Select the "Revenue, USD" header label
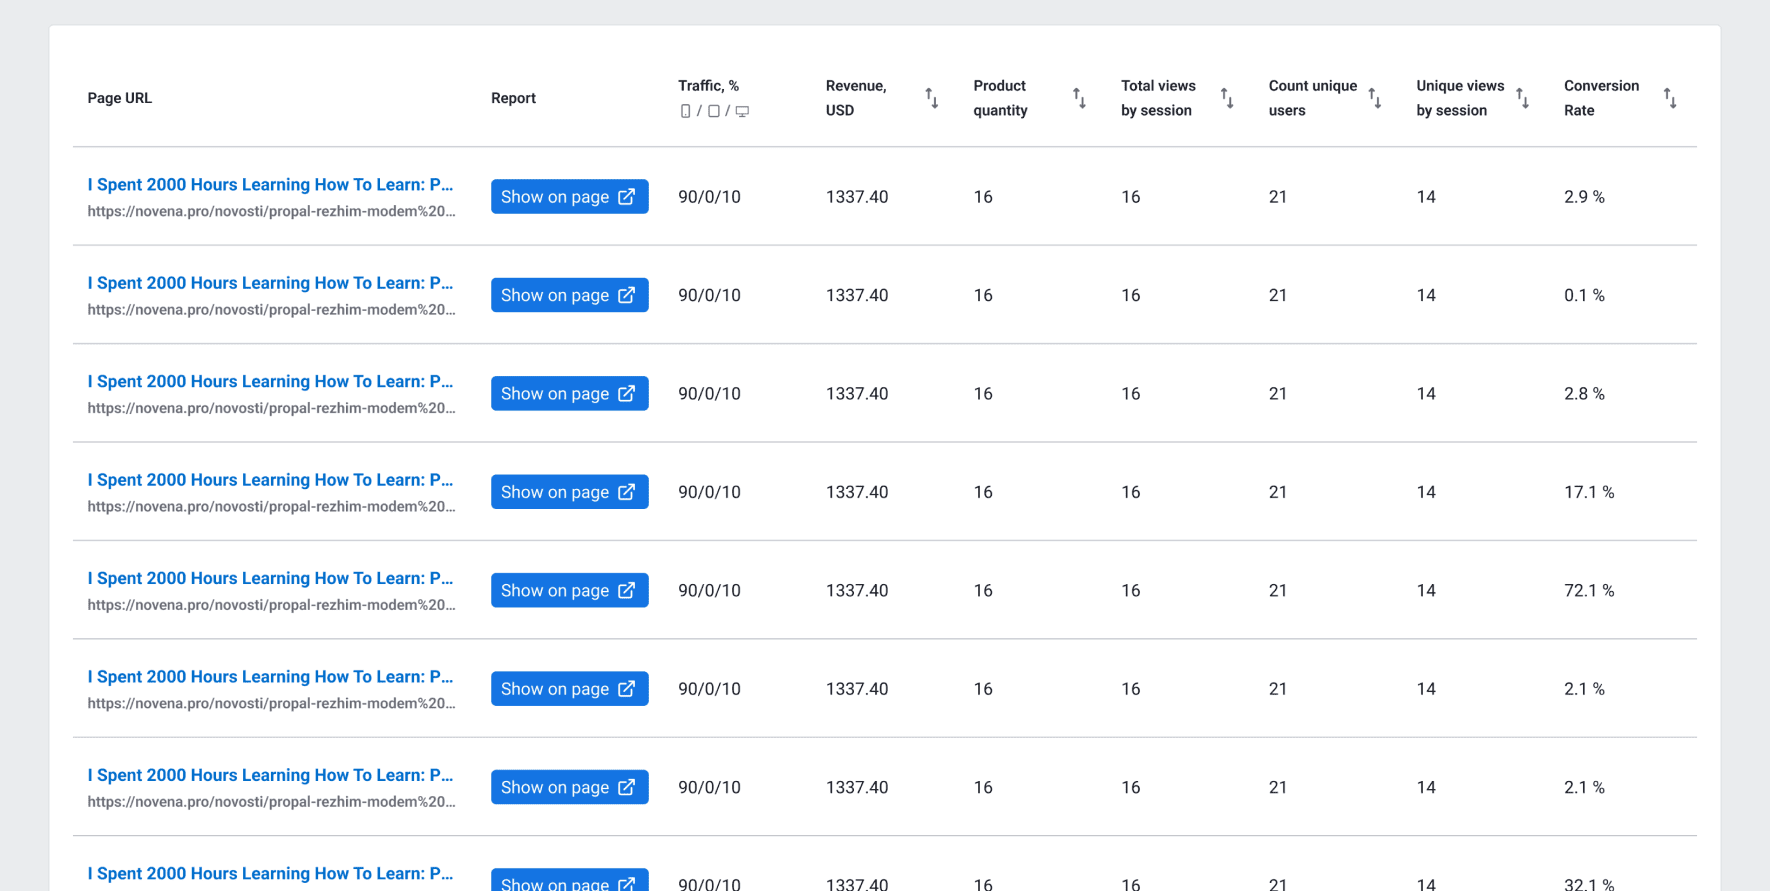 tap(856, 98)
